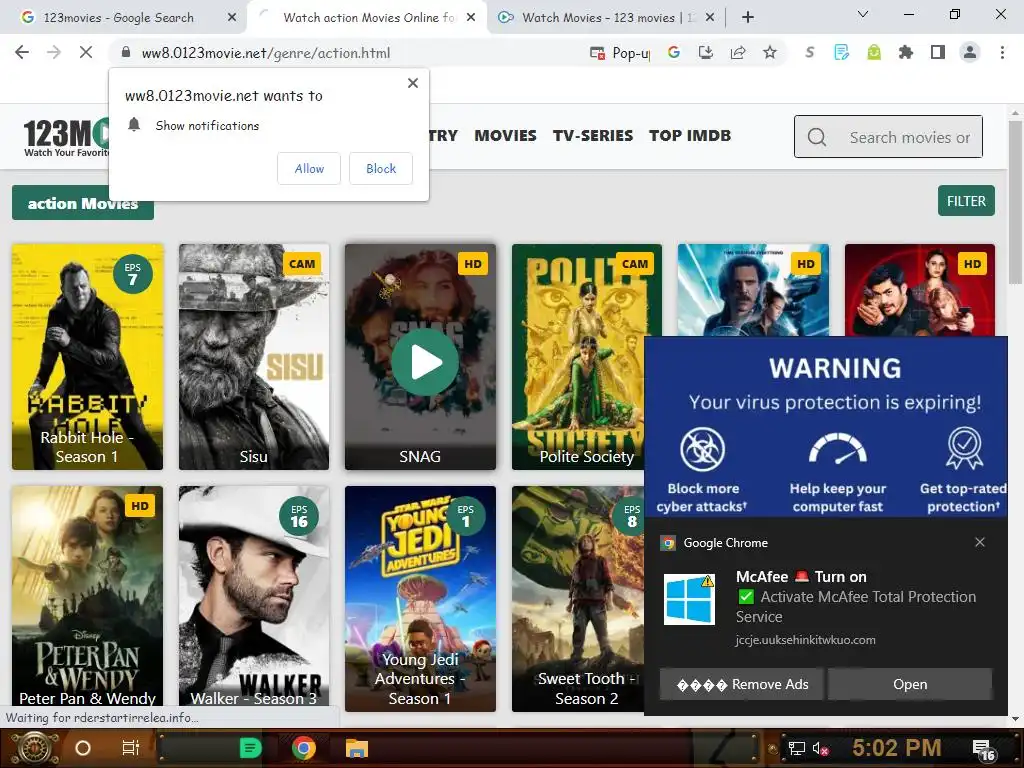The height and width of the screenshot is (768, 1024).
Task: Stop loading the page
Action: point(86,52)
